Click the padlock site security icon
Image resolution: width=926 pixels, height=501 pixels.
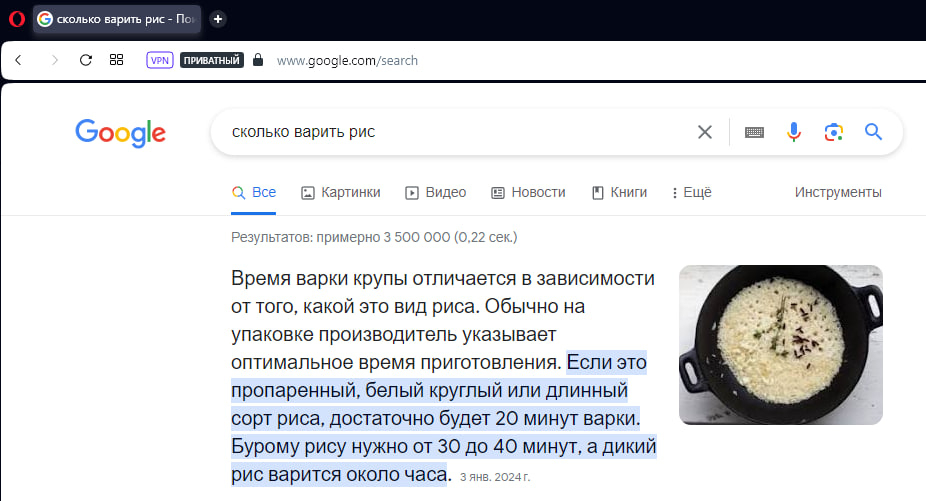coord(258,60)
